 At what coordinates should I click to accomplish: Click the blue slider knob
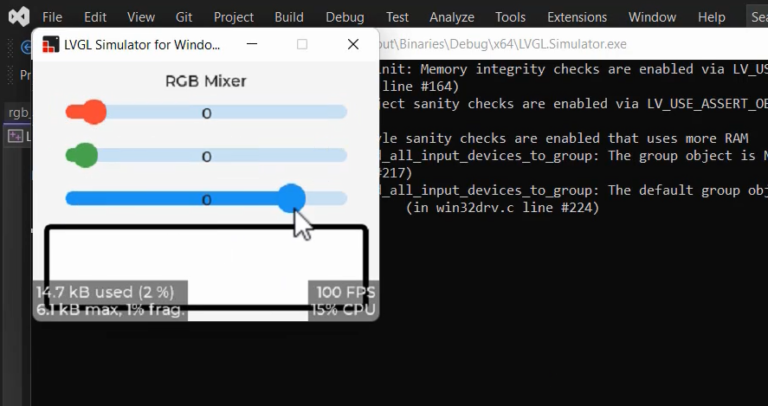pos(291,198)
